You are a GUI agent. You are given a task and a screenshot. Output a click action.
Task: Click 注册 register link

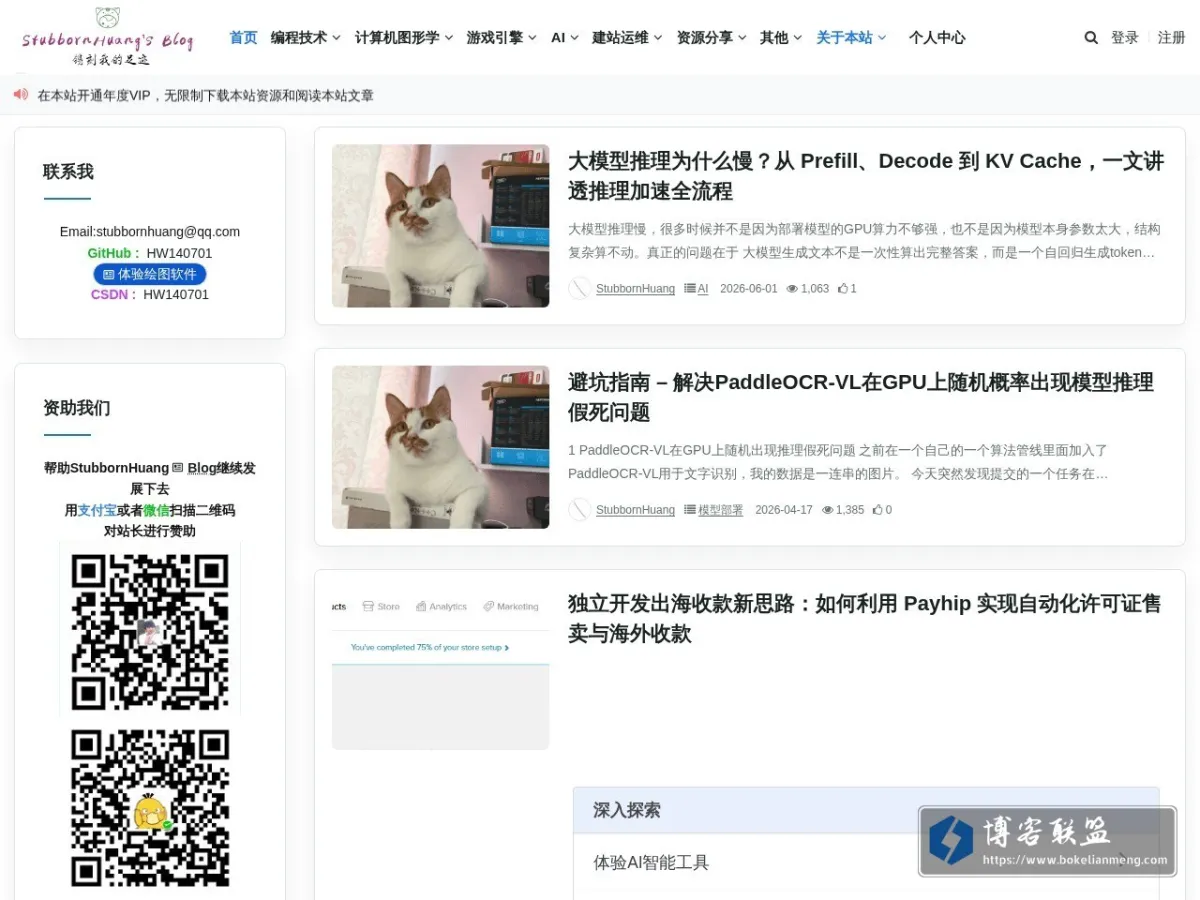[1172, 38]
